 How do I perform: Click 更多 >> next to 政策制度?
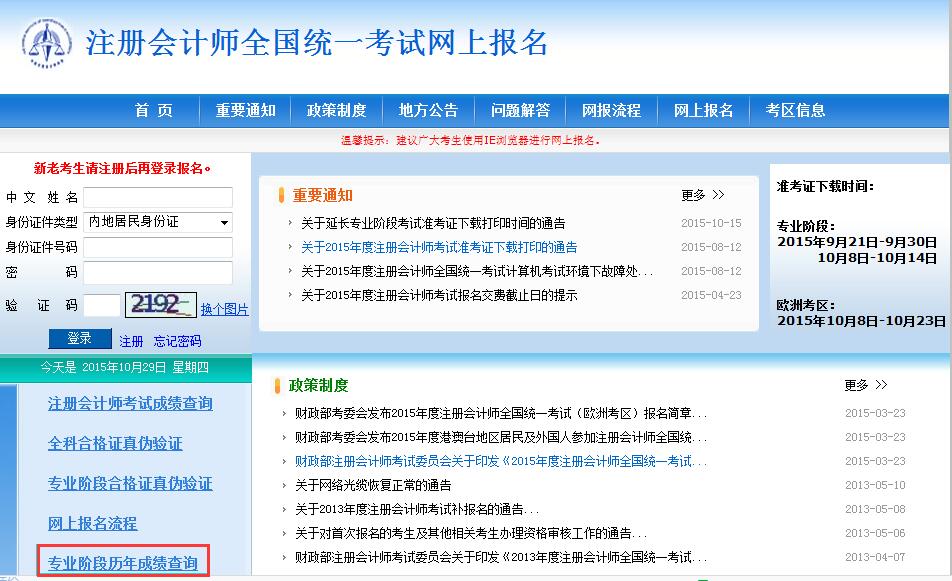pyautogui.click(x=862, y=385)
